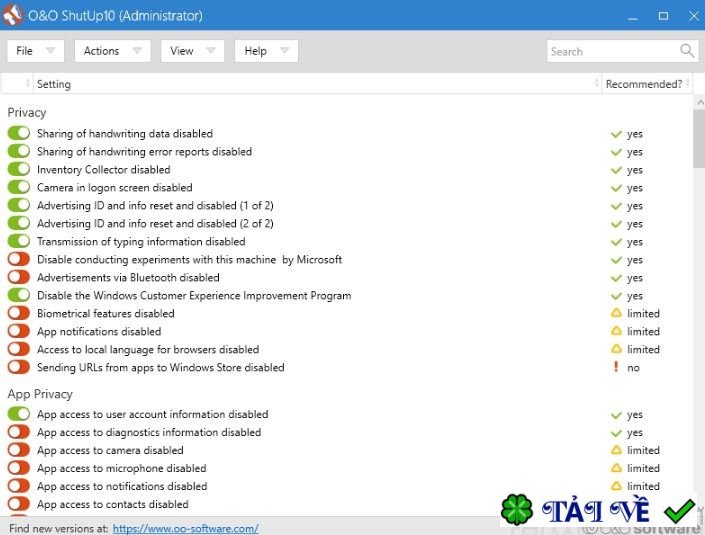Enable App access to camera disabled switch

18,450
